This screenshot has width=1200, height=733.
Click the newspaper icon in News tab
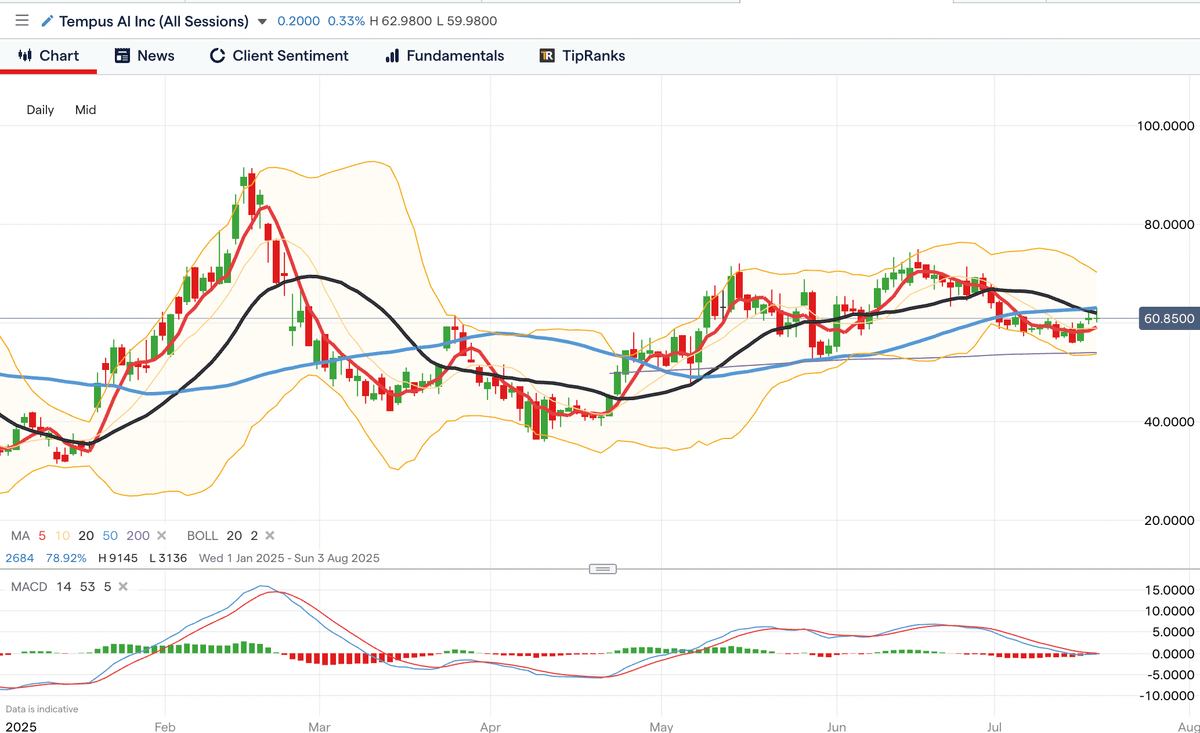(122, 56)
